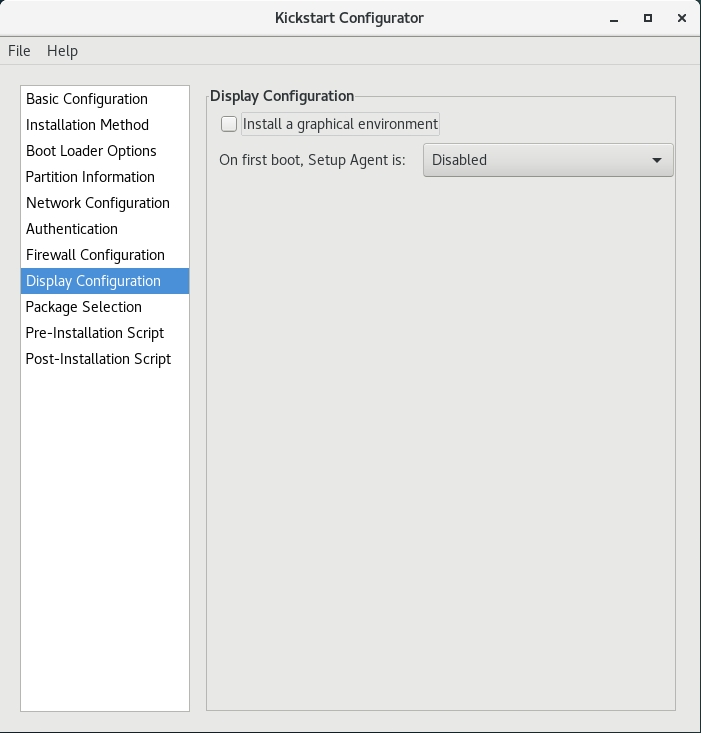Enable Install a graphical environment checkbox

230,124
